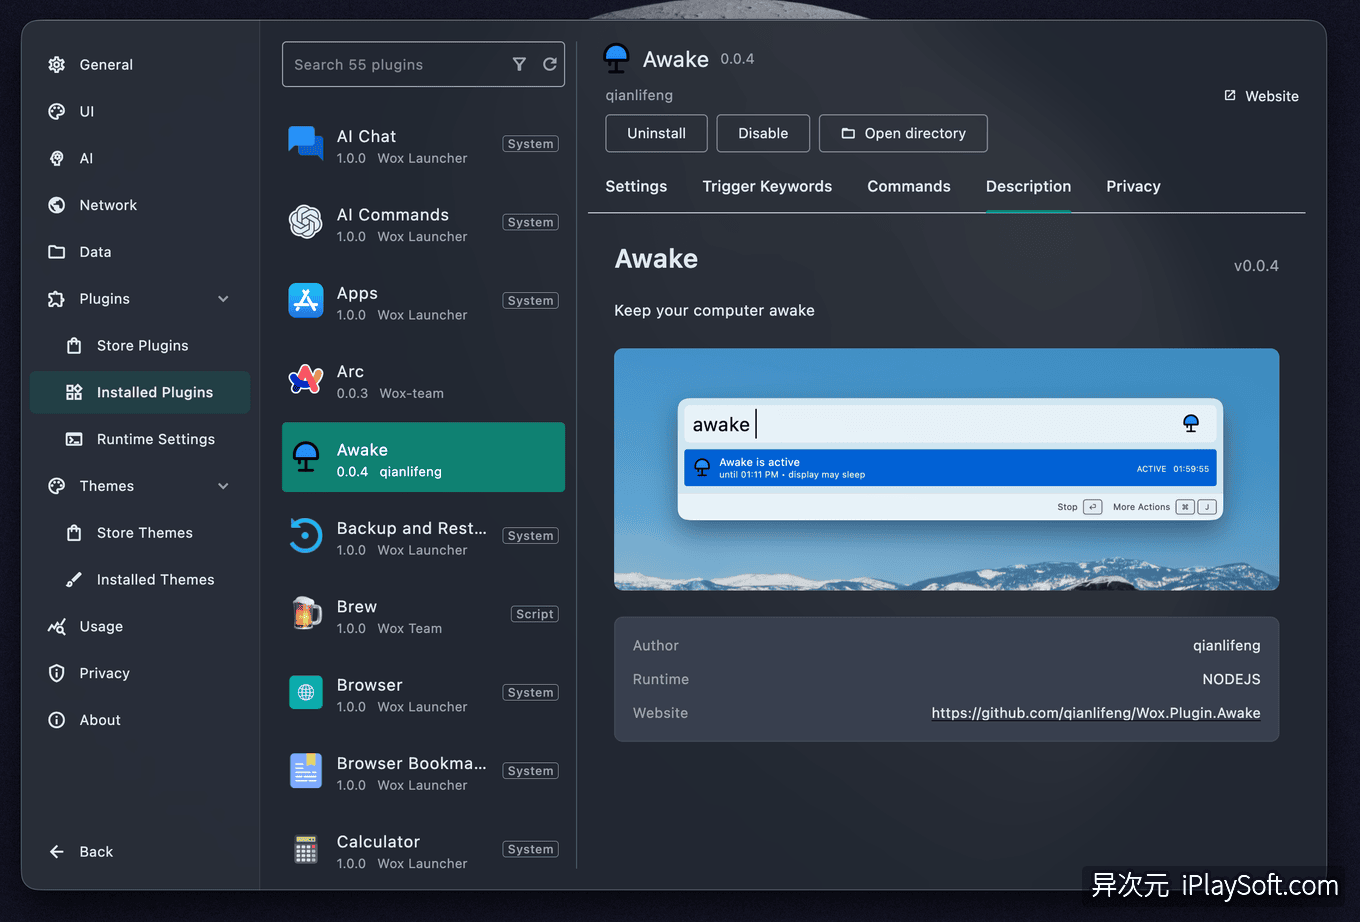Viewport: 1360px width, 922px height.
Task: Open the Data folder icon
Action: point(57,252)
